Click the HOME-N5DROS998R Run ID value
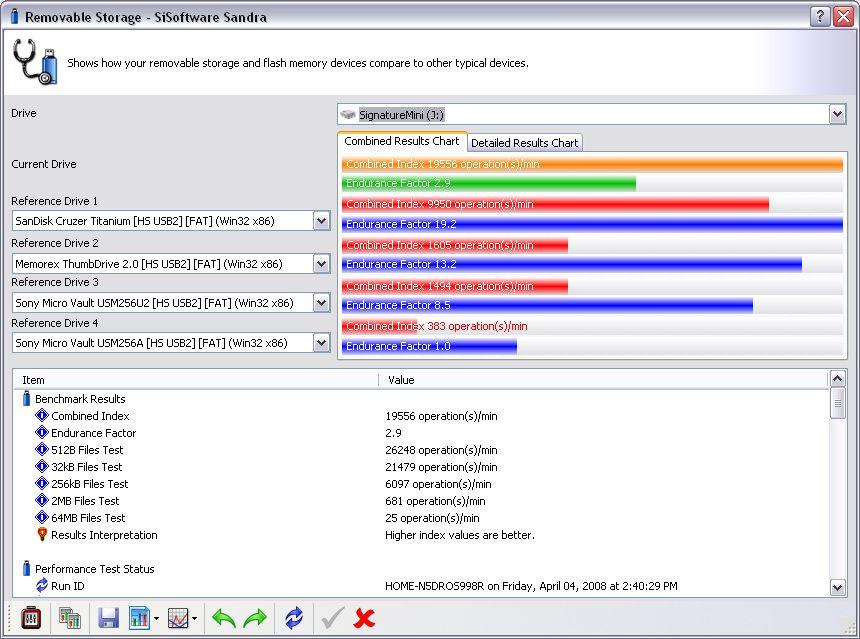This screenshot has width=860, height=639. point(531,586)
